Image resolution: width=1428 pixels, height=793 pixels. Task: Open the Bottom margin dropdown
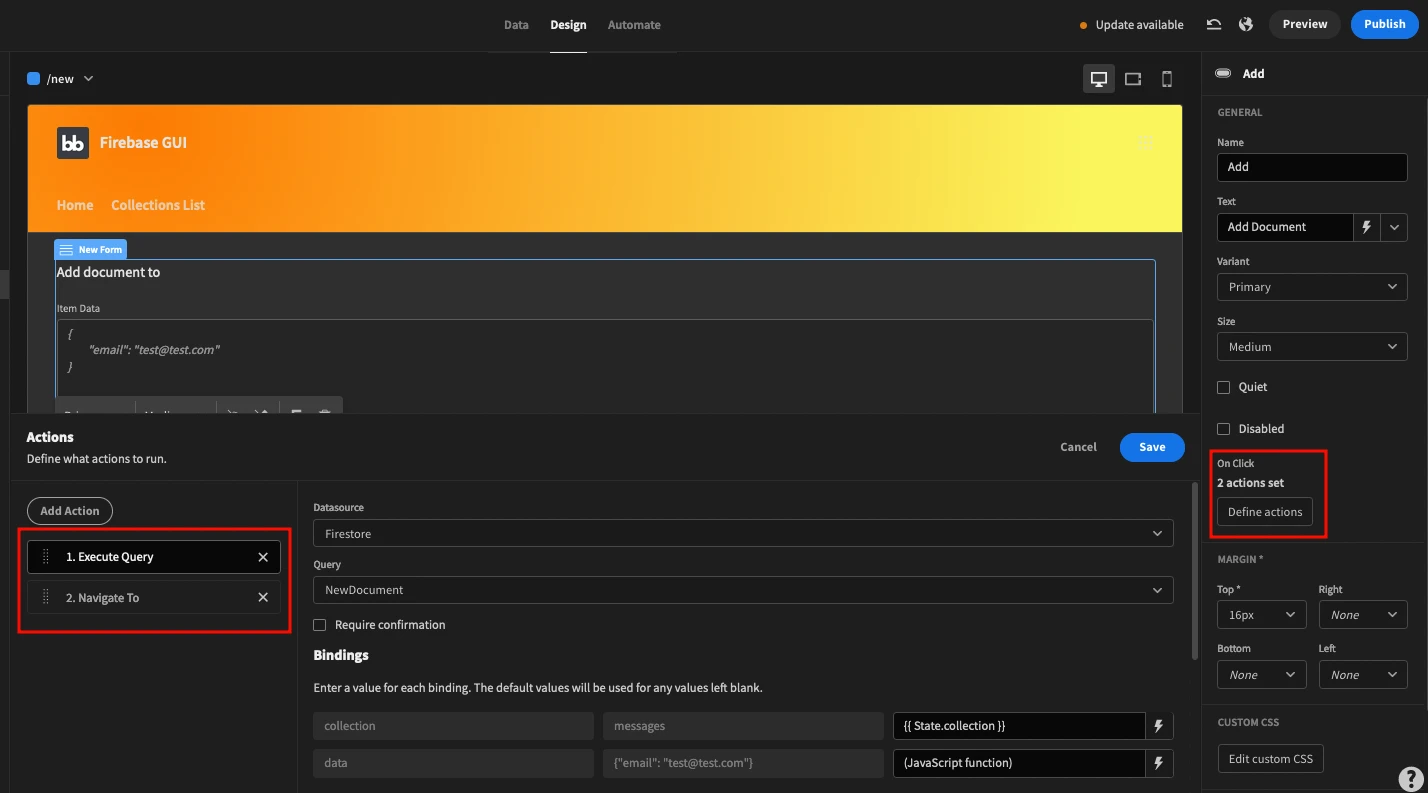coord(1262,675)
